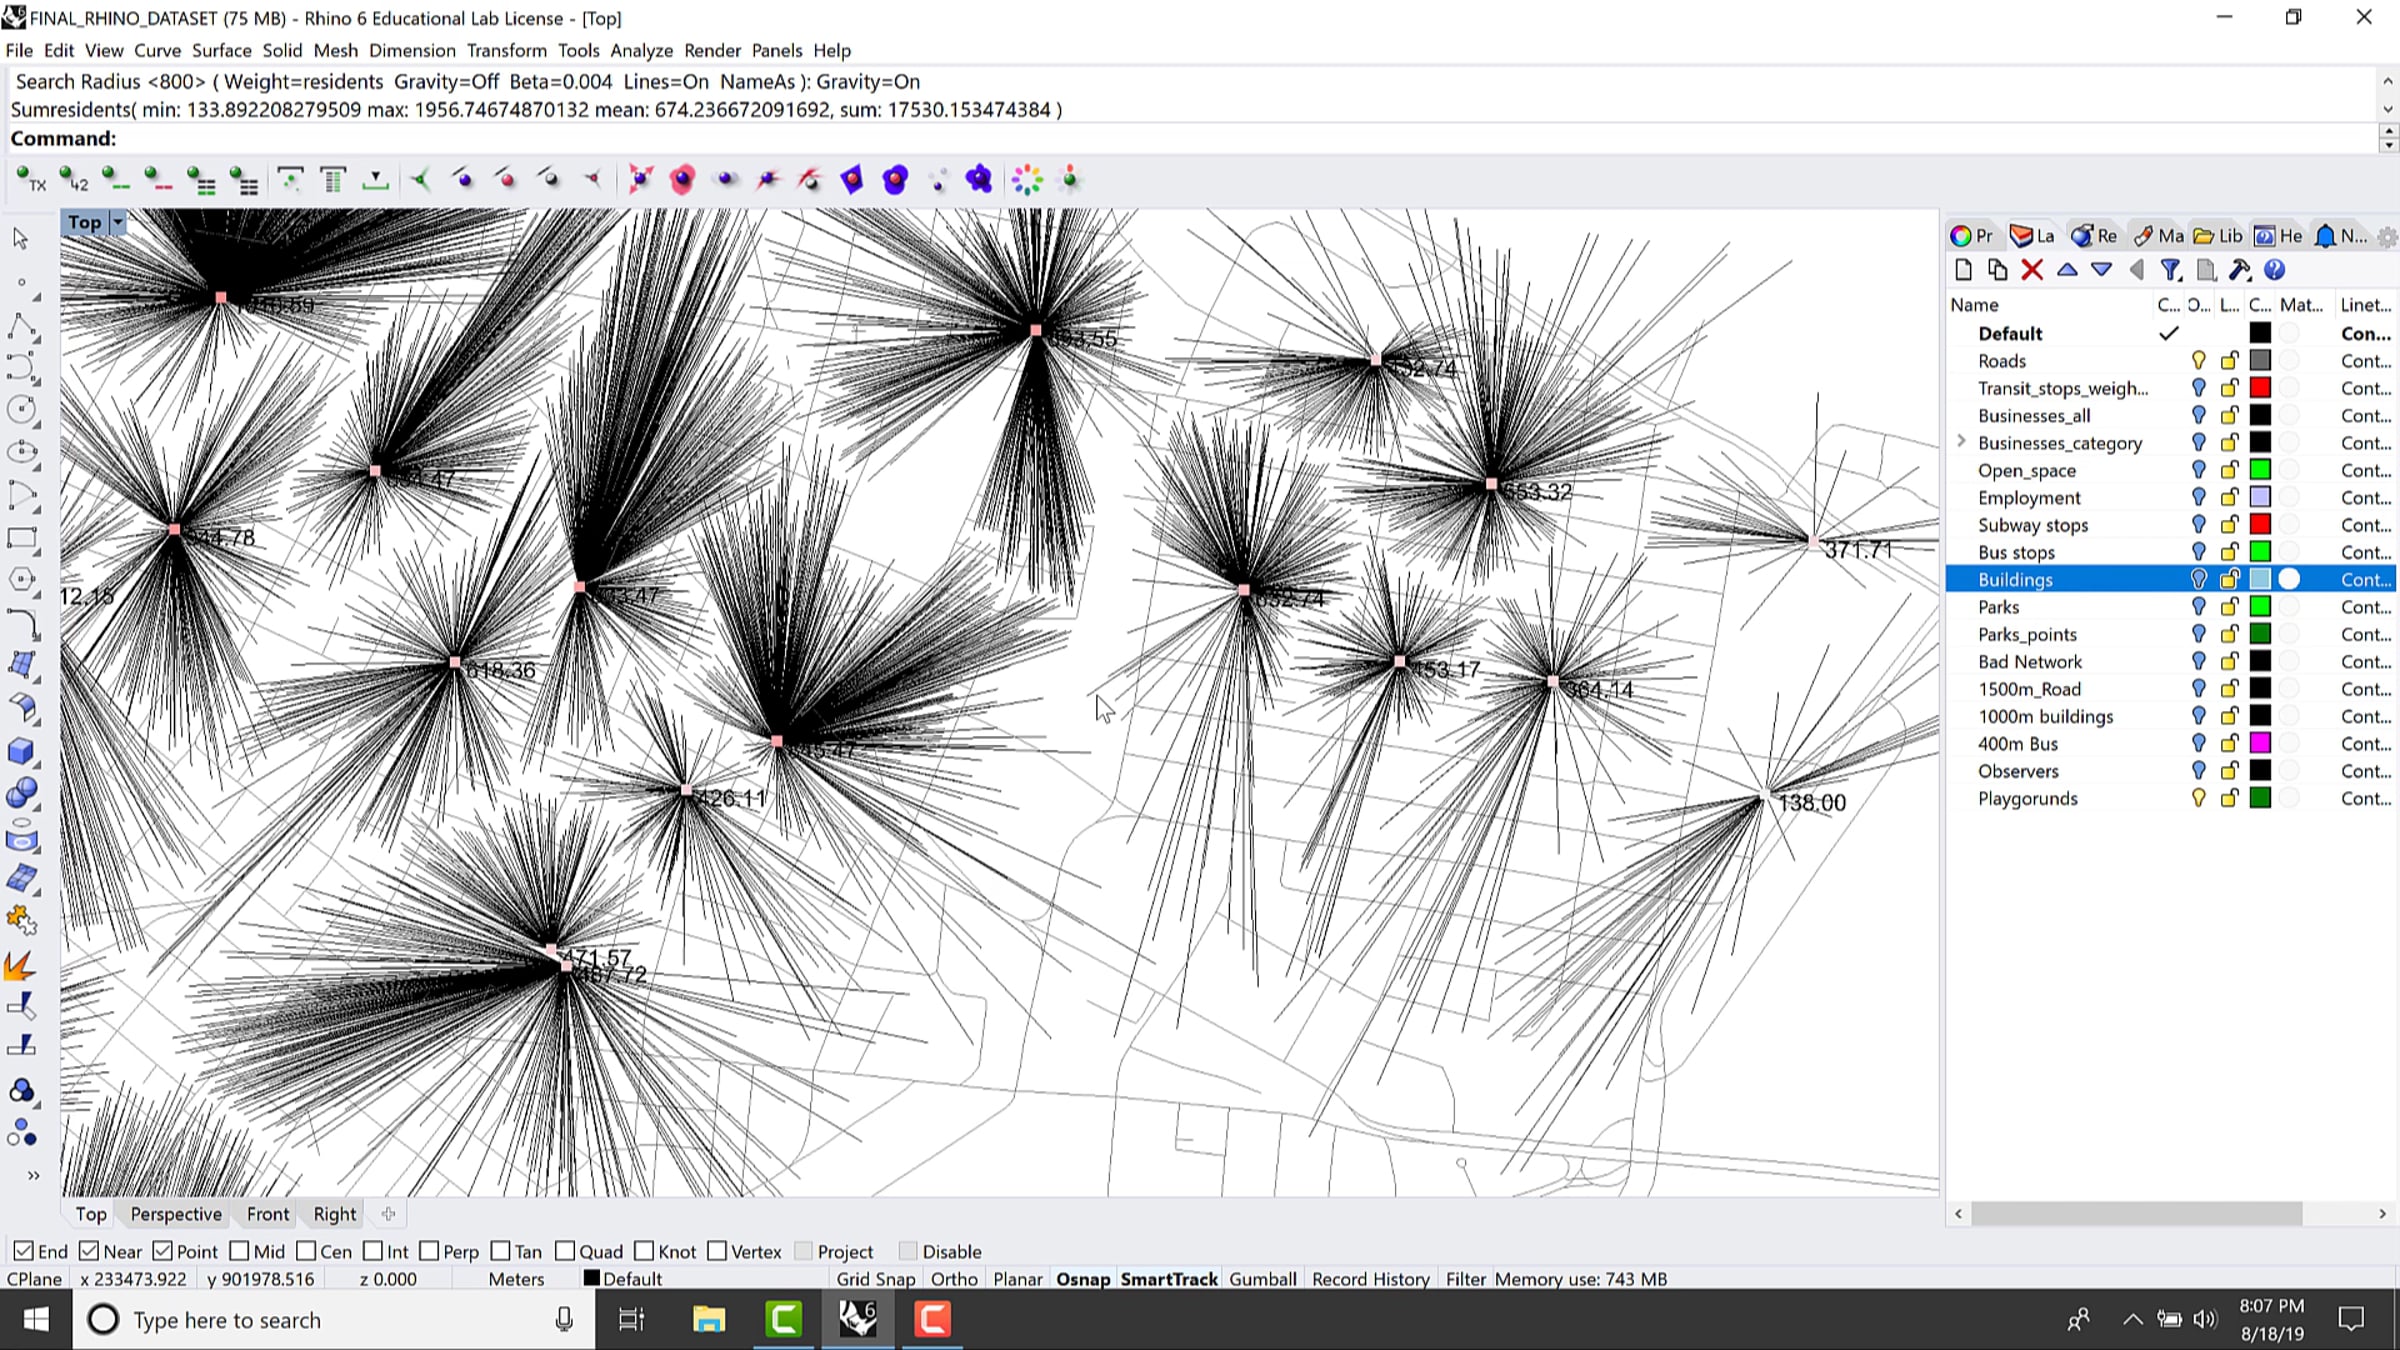Enable the Quad osnap checkbox
The height and width of the screenshot is (1350, 2400).
(565, 1251)
